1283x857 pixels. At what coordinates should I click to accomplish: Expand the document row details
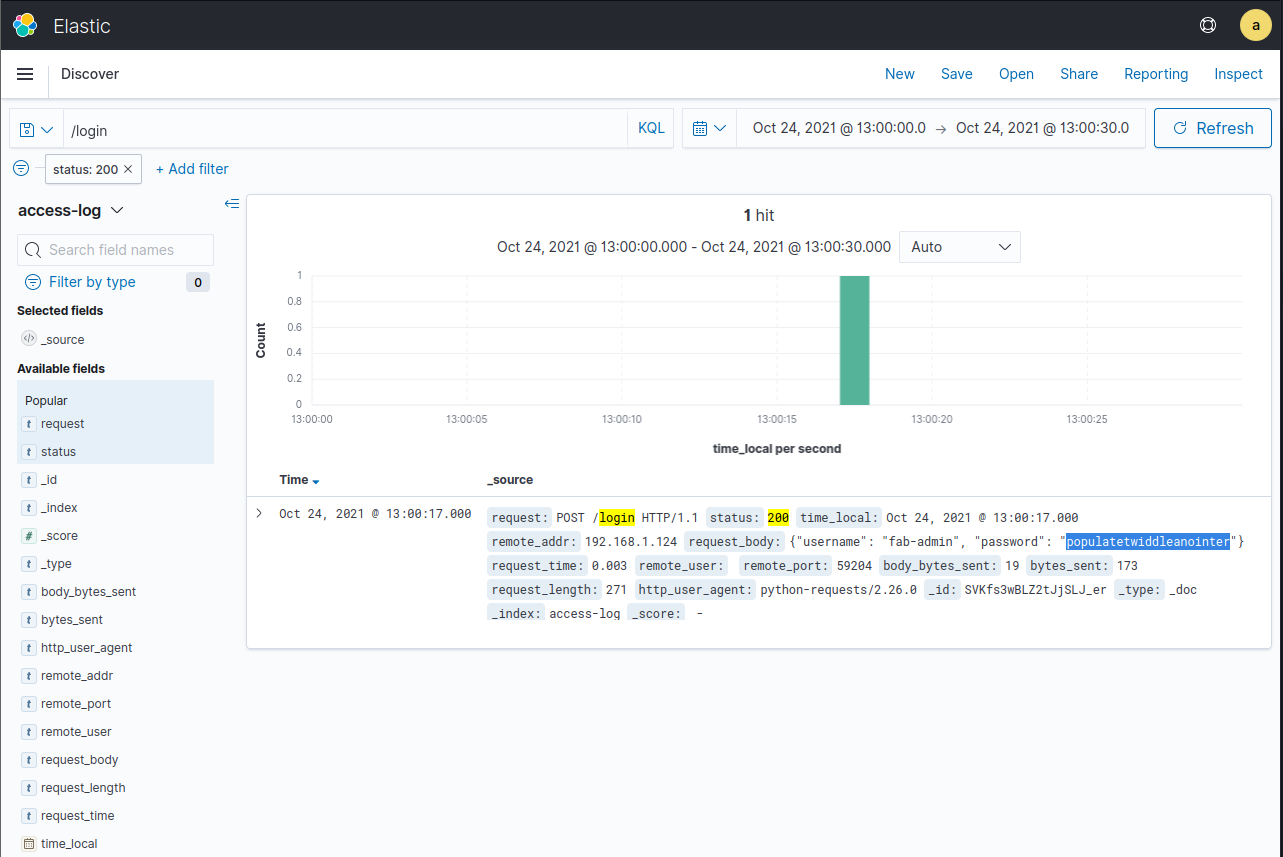pos(259,513)
